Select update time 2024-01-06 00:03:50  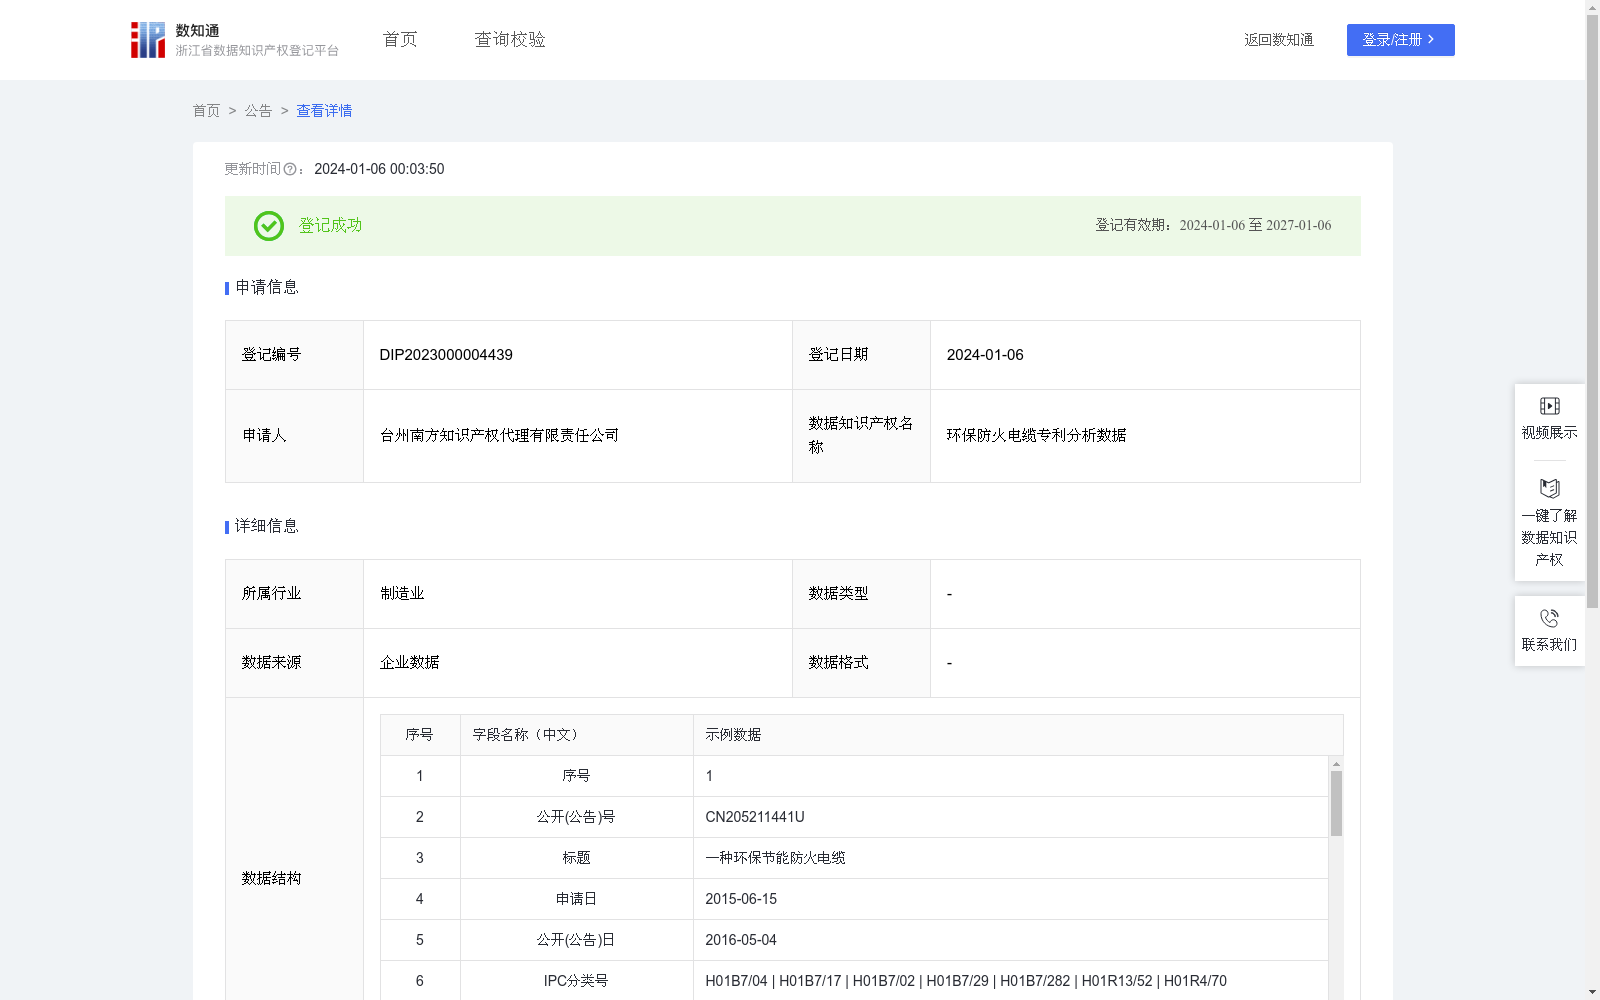coord(379,169)
